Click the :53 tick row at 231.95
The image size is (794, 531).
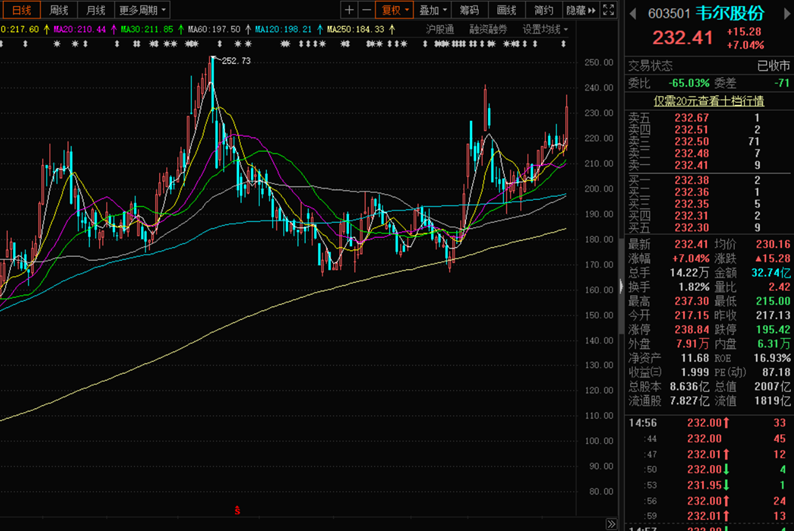[x=709, y=485]
